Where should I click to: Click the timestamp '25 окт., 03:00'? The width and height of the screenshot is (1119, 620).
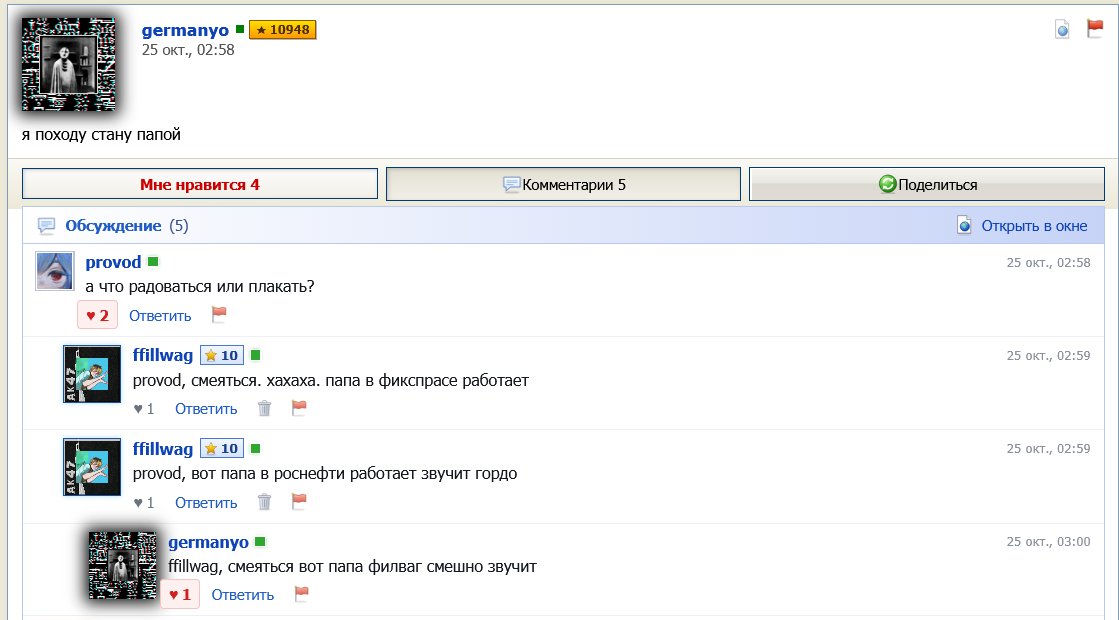click(1048, 542)
